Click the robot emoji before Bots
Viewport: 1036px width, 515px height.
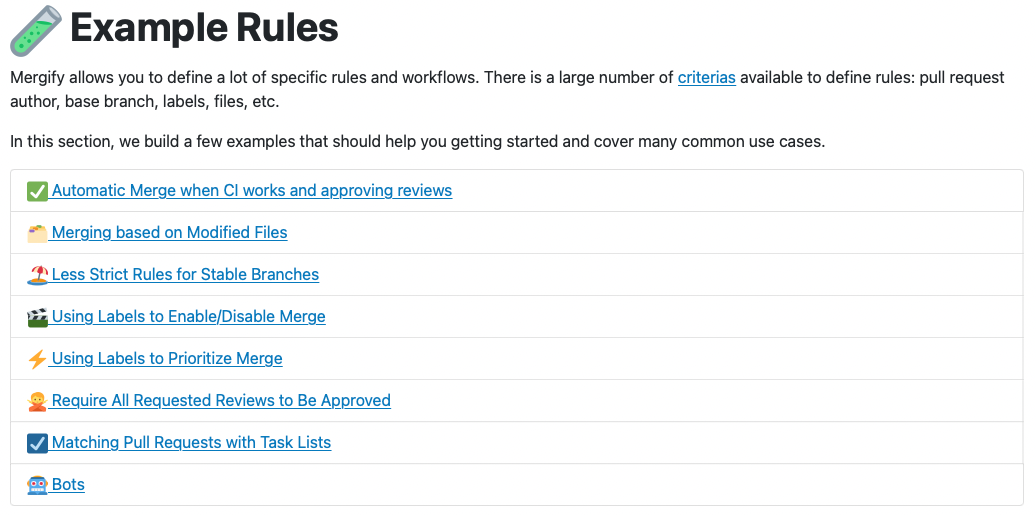38,485
